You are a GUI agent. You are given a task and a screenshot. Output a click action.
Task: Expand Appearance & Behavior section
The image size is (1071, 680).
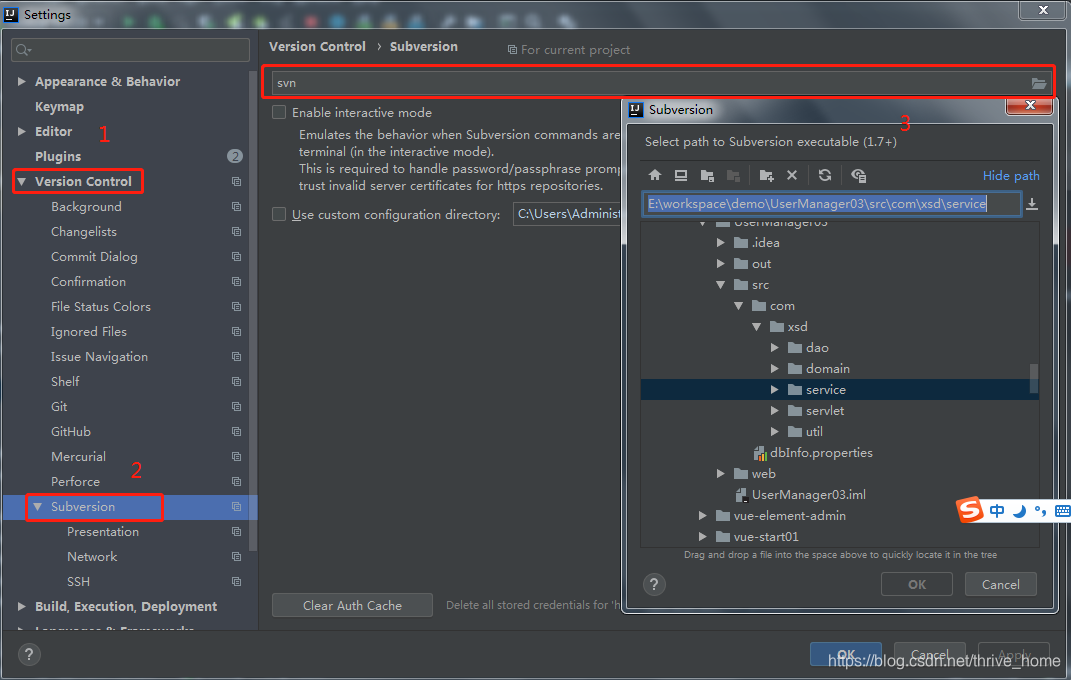coord(21,81)
